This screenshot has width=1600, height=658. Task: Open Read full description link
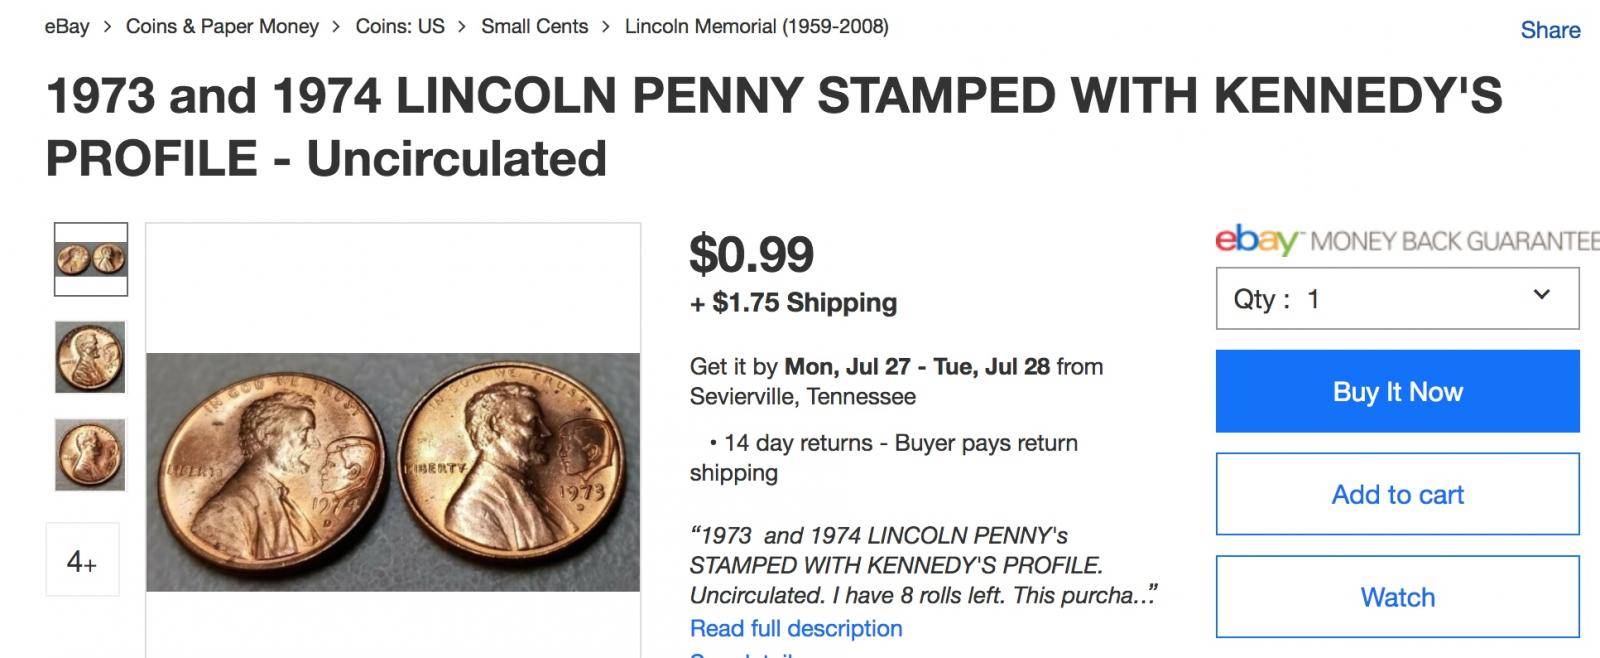795,628
